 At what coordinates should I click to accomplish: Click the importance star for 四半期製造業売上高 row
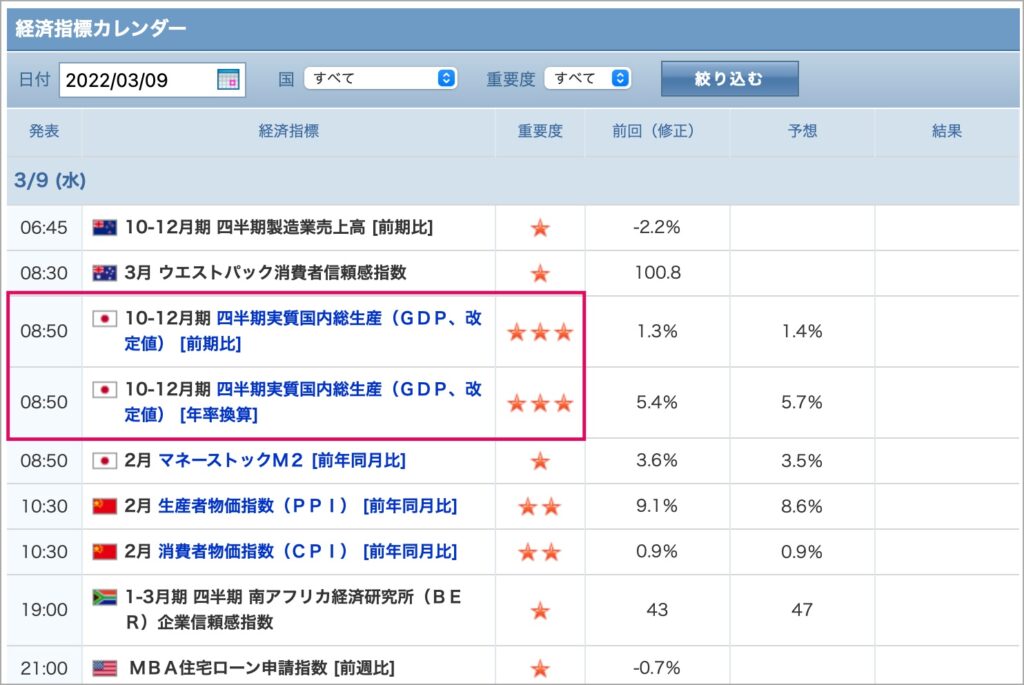pos(540,228)
